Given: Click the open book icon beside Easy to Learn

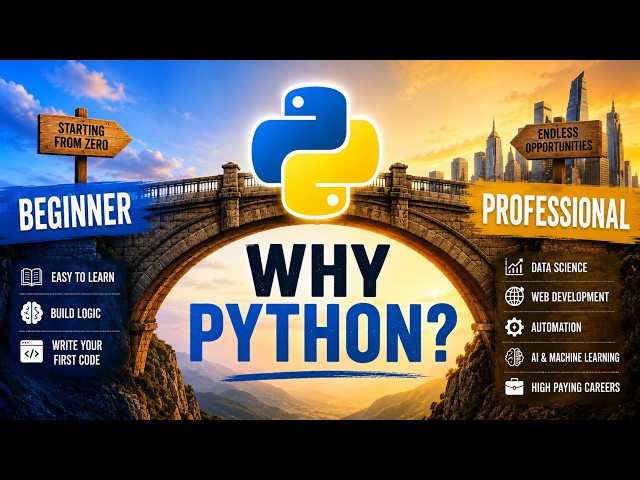Looking at the screenshot, I should pos(31,277).
